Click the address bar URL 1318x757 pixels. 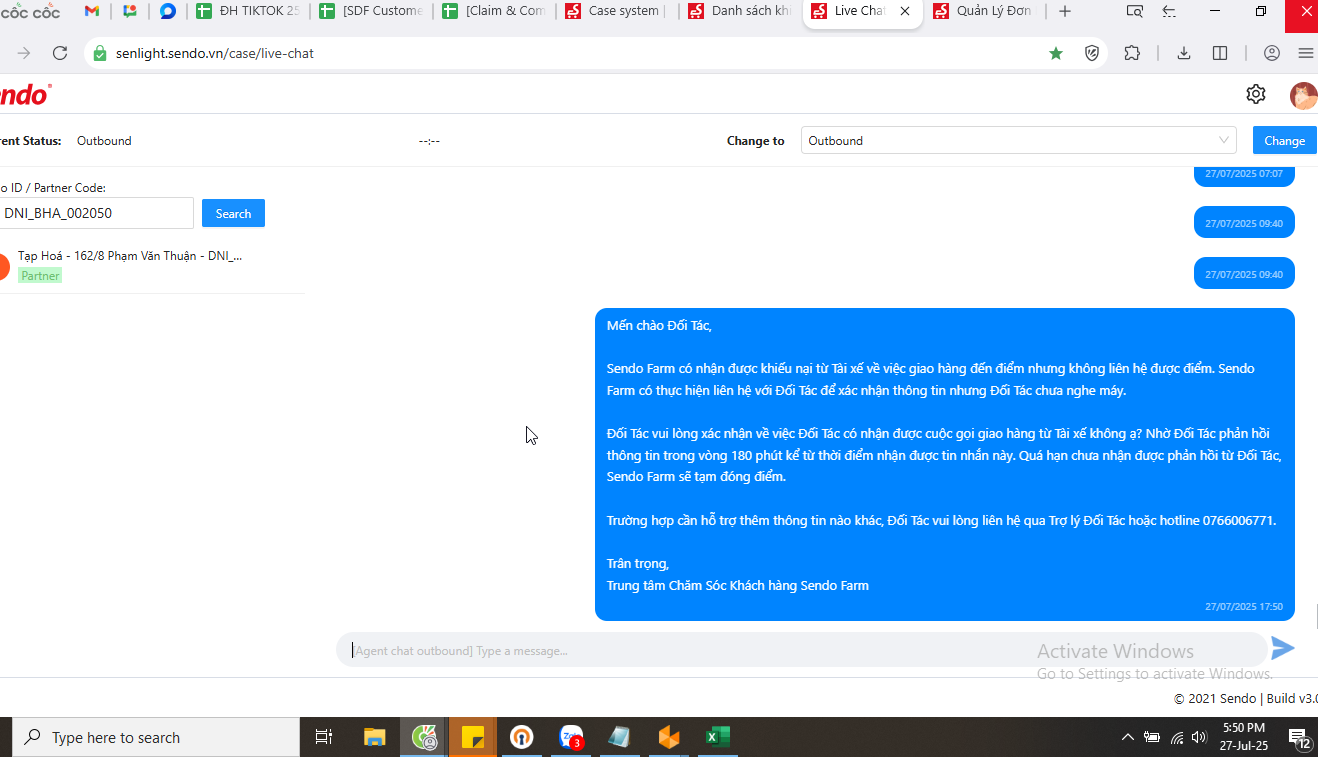click(214, 53)
